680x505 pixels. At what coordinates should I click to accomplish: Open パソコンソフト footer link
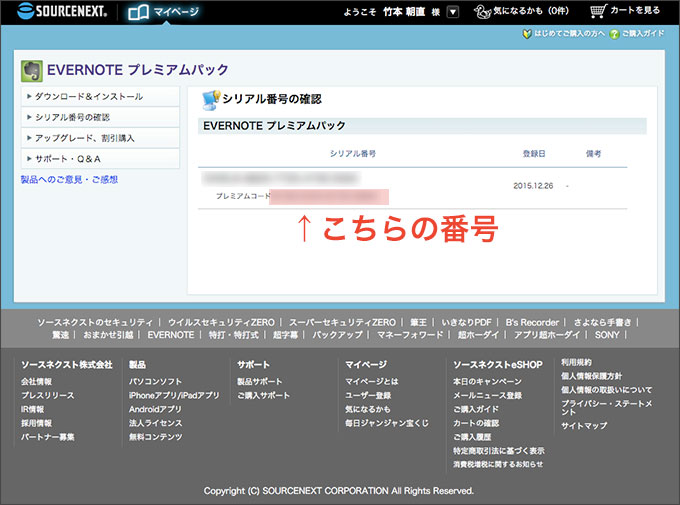click(x=155, y=382)
